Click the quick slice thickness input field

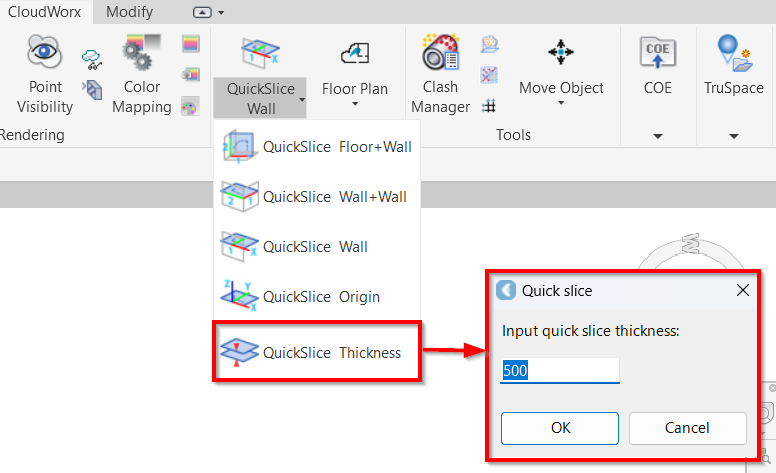click(x=560, y=371)
